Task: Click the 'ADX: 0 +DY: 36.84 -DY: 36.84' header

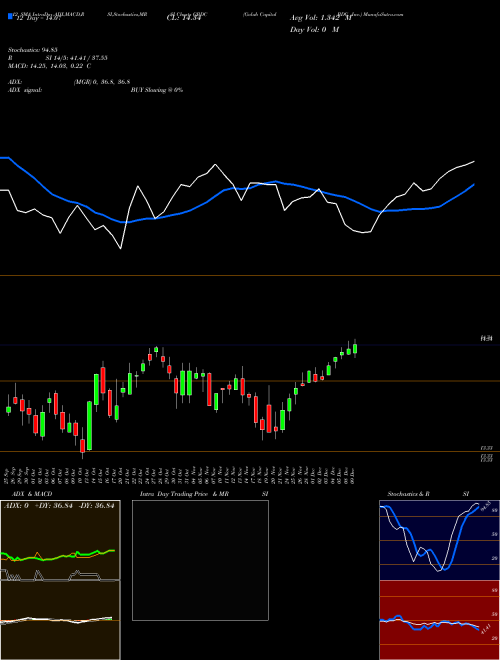Action: 59,506
